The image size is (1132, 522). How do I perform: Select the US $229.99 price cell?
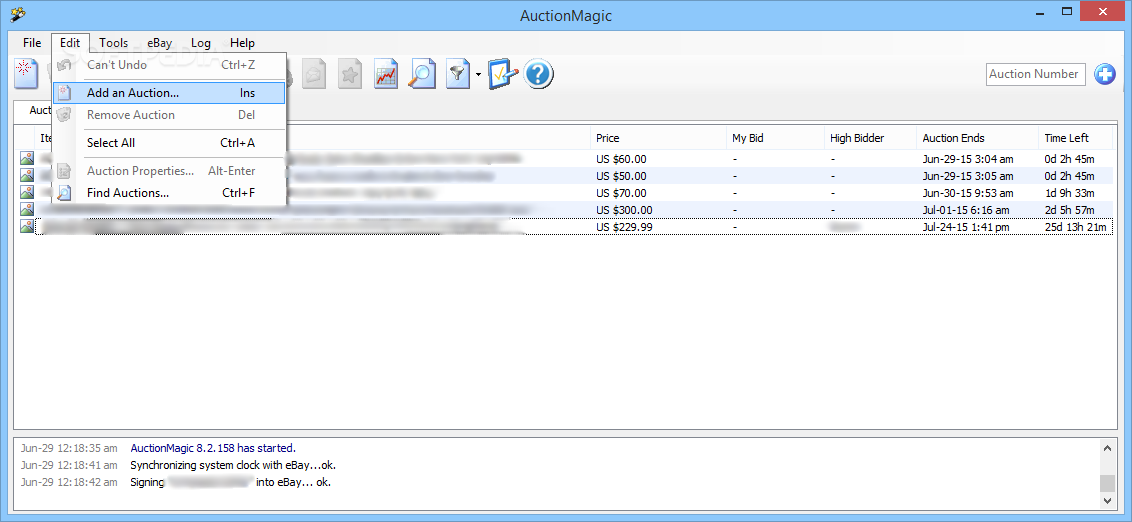click(x=624, y=227)
